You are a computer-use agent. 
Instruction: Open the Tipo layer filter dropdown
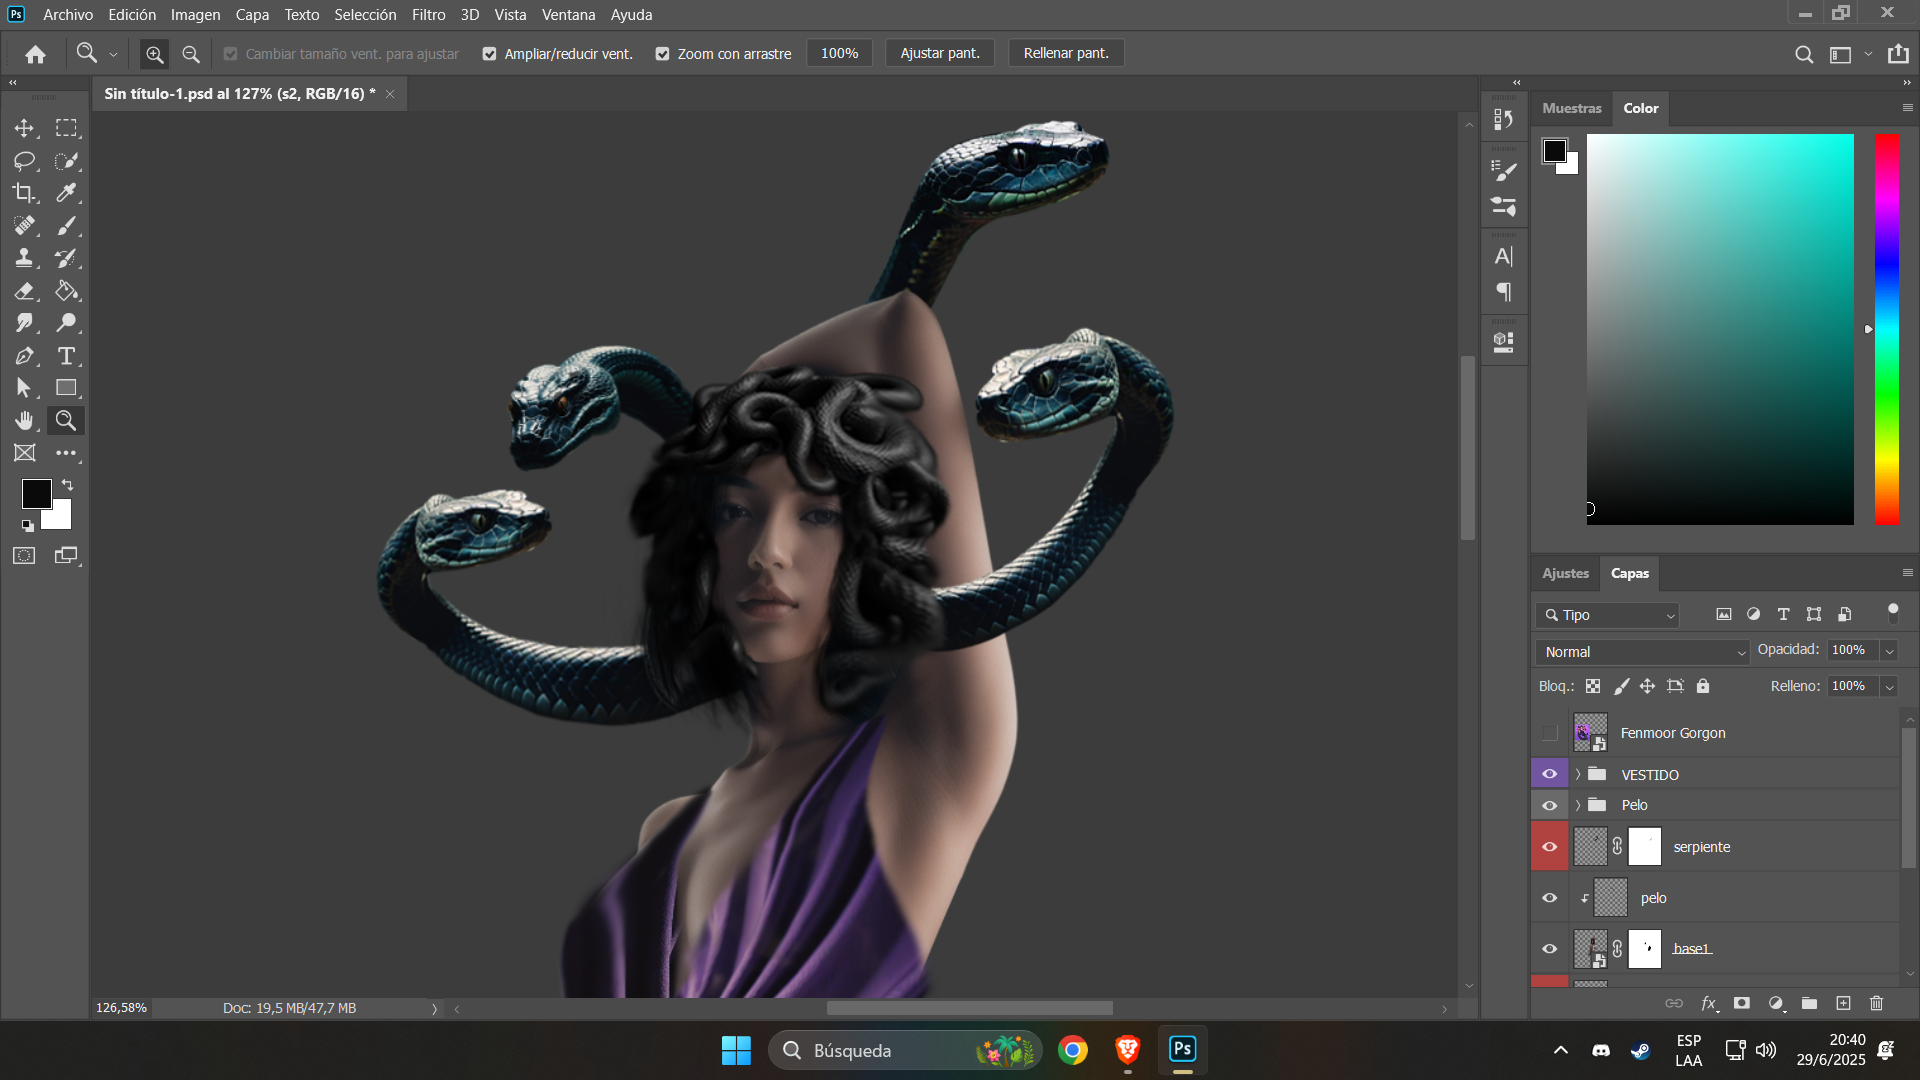tap(1607, 615)
